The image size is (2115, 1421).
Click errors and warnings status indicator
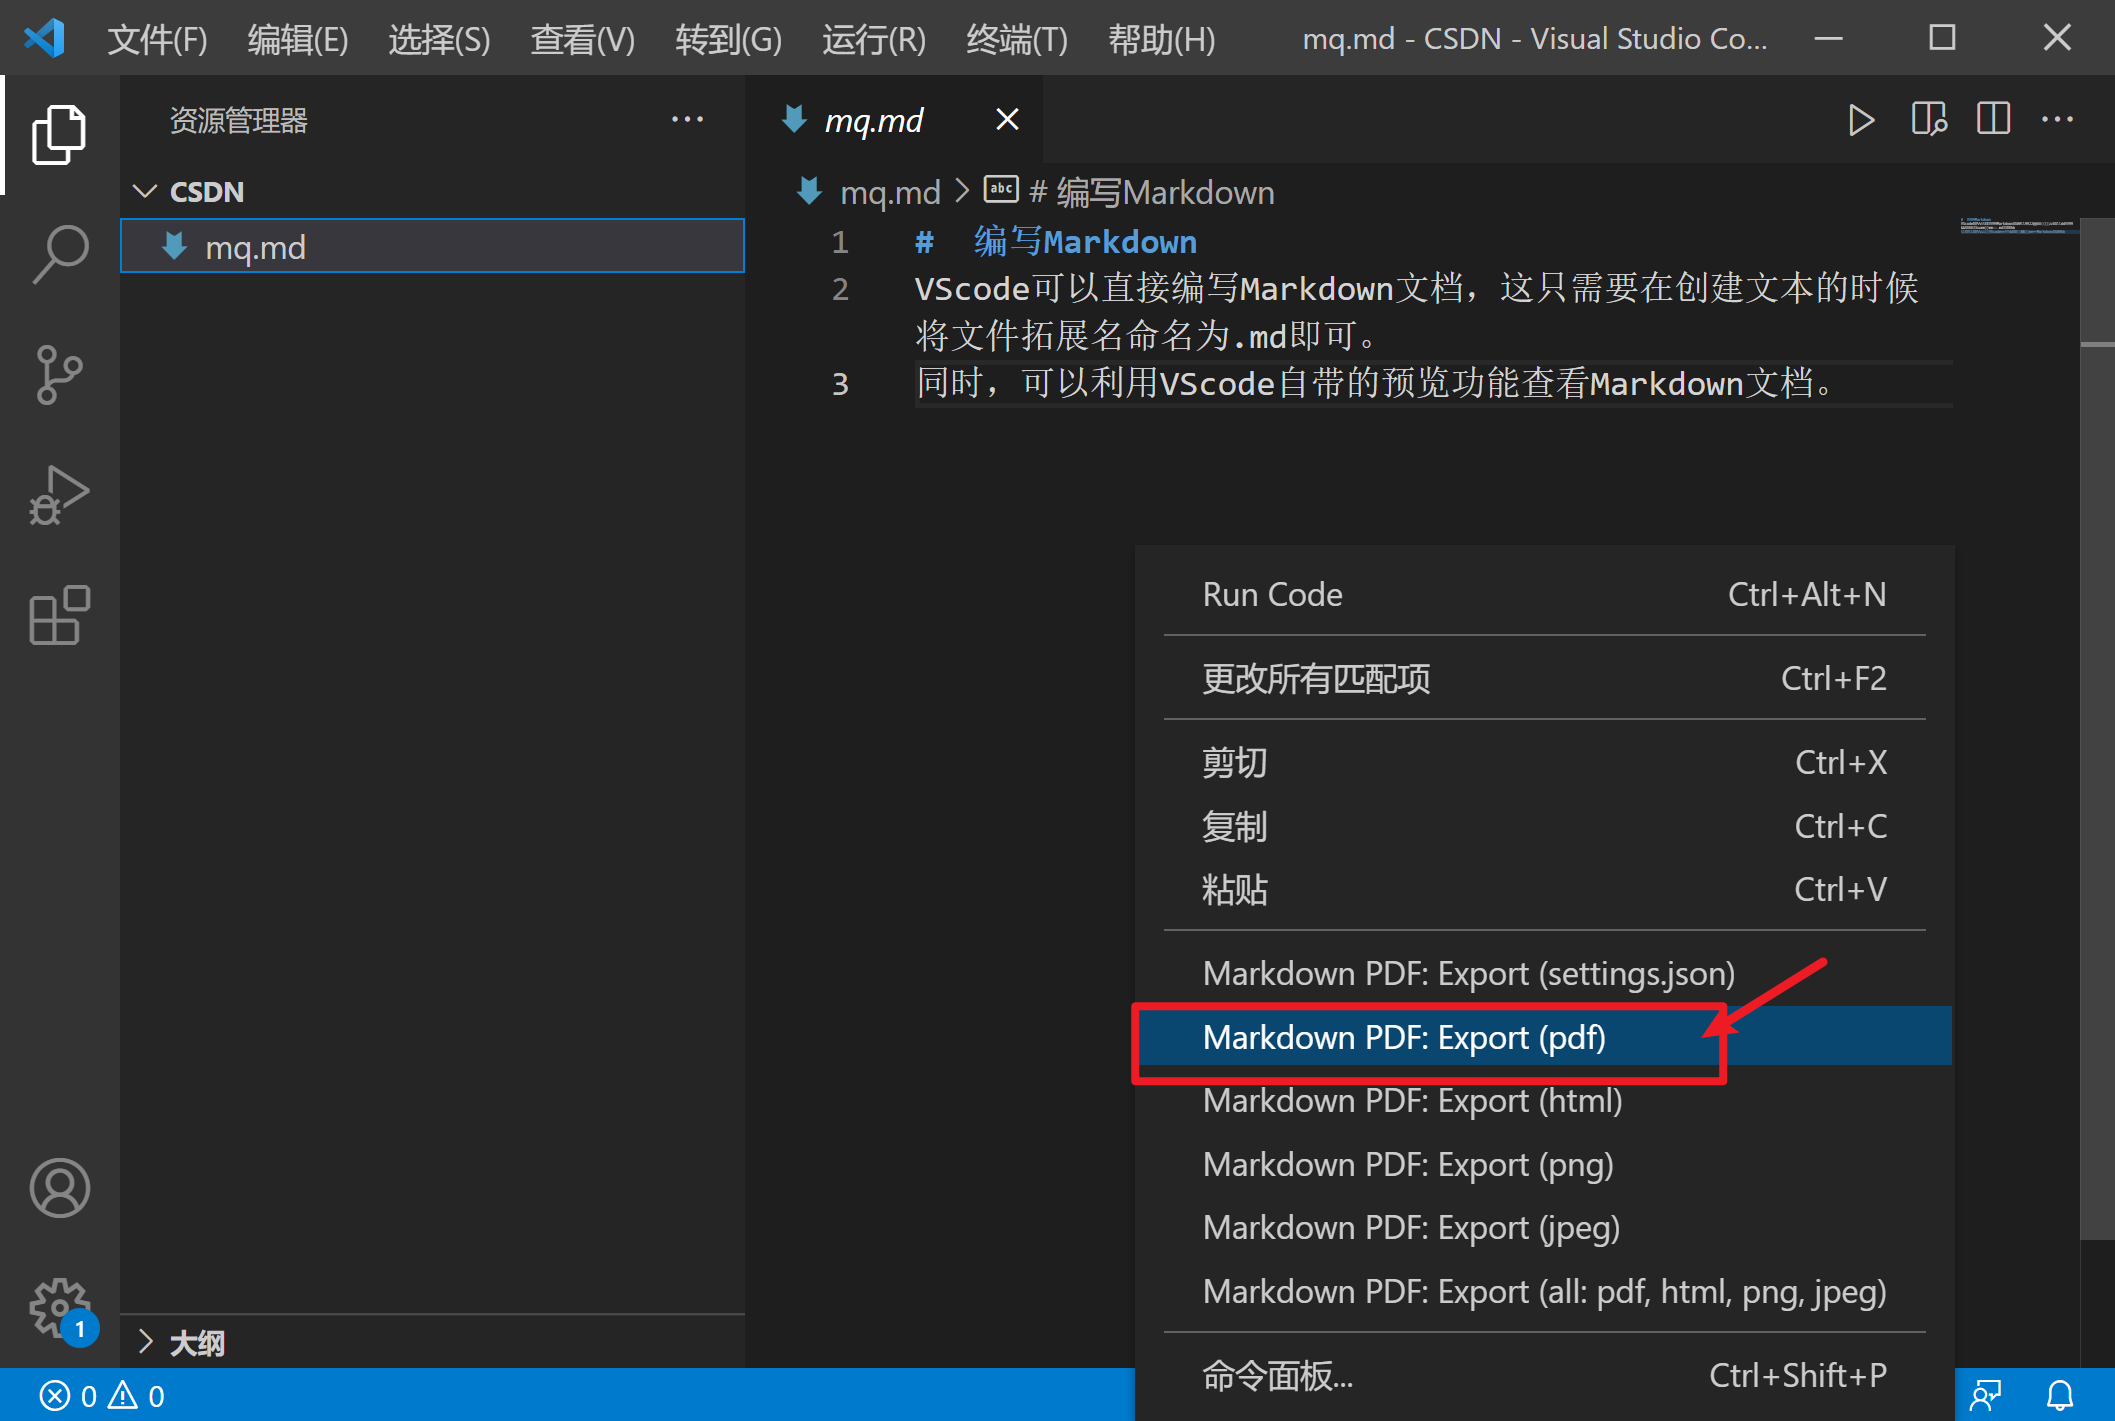click(x=100, y=1394)
